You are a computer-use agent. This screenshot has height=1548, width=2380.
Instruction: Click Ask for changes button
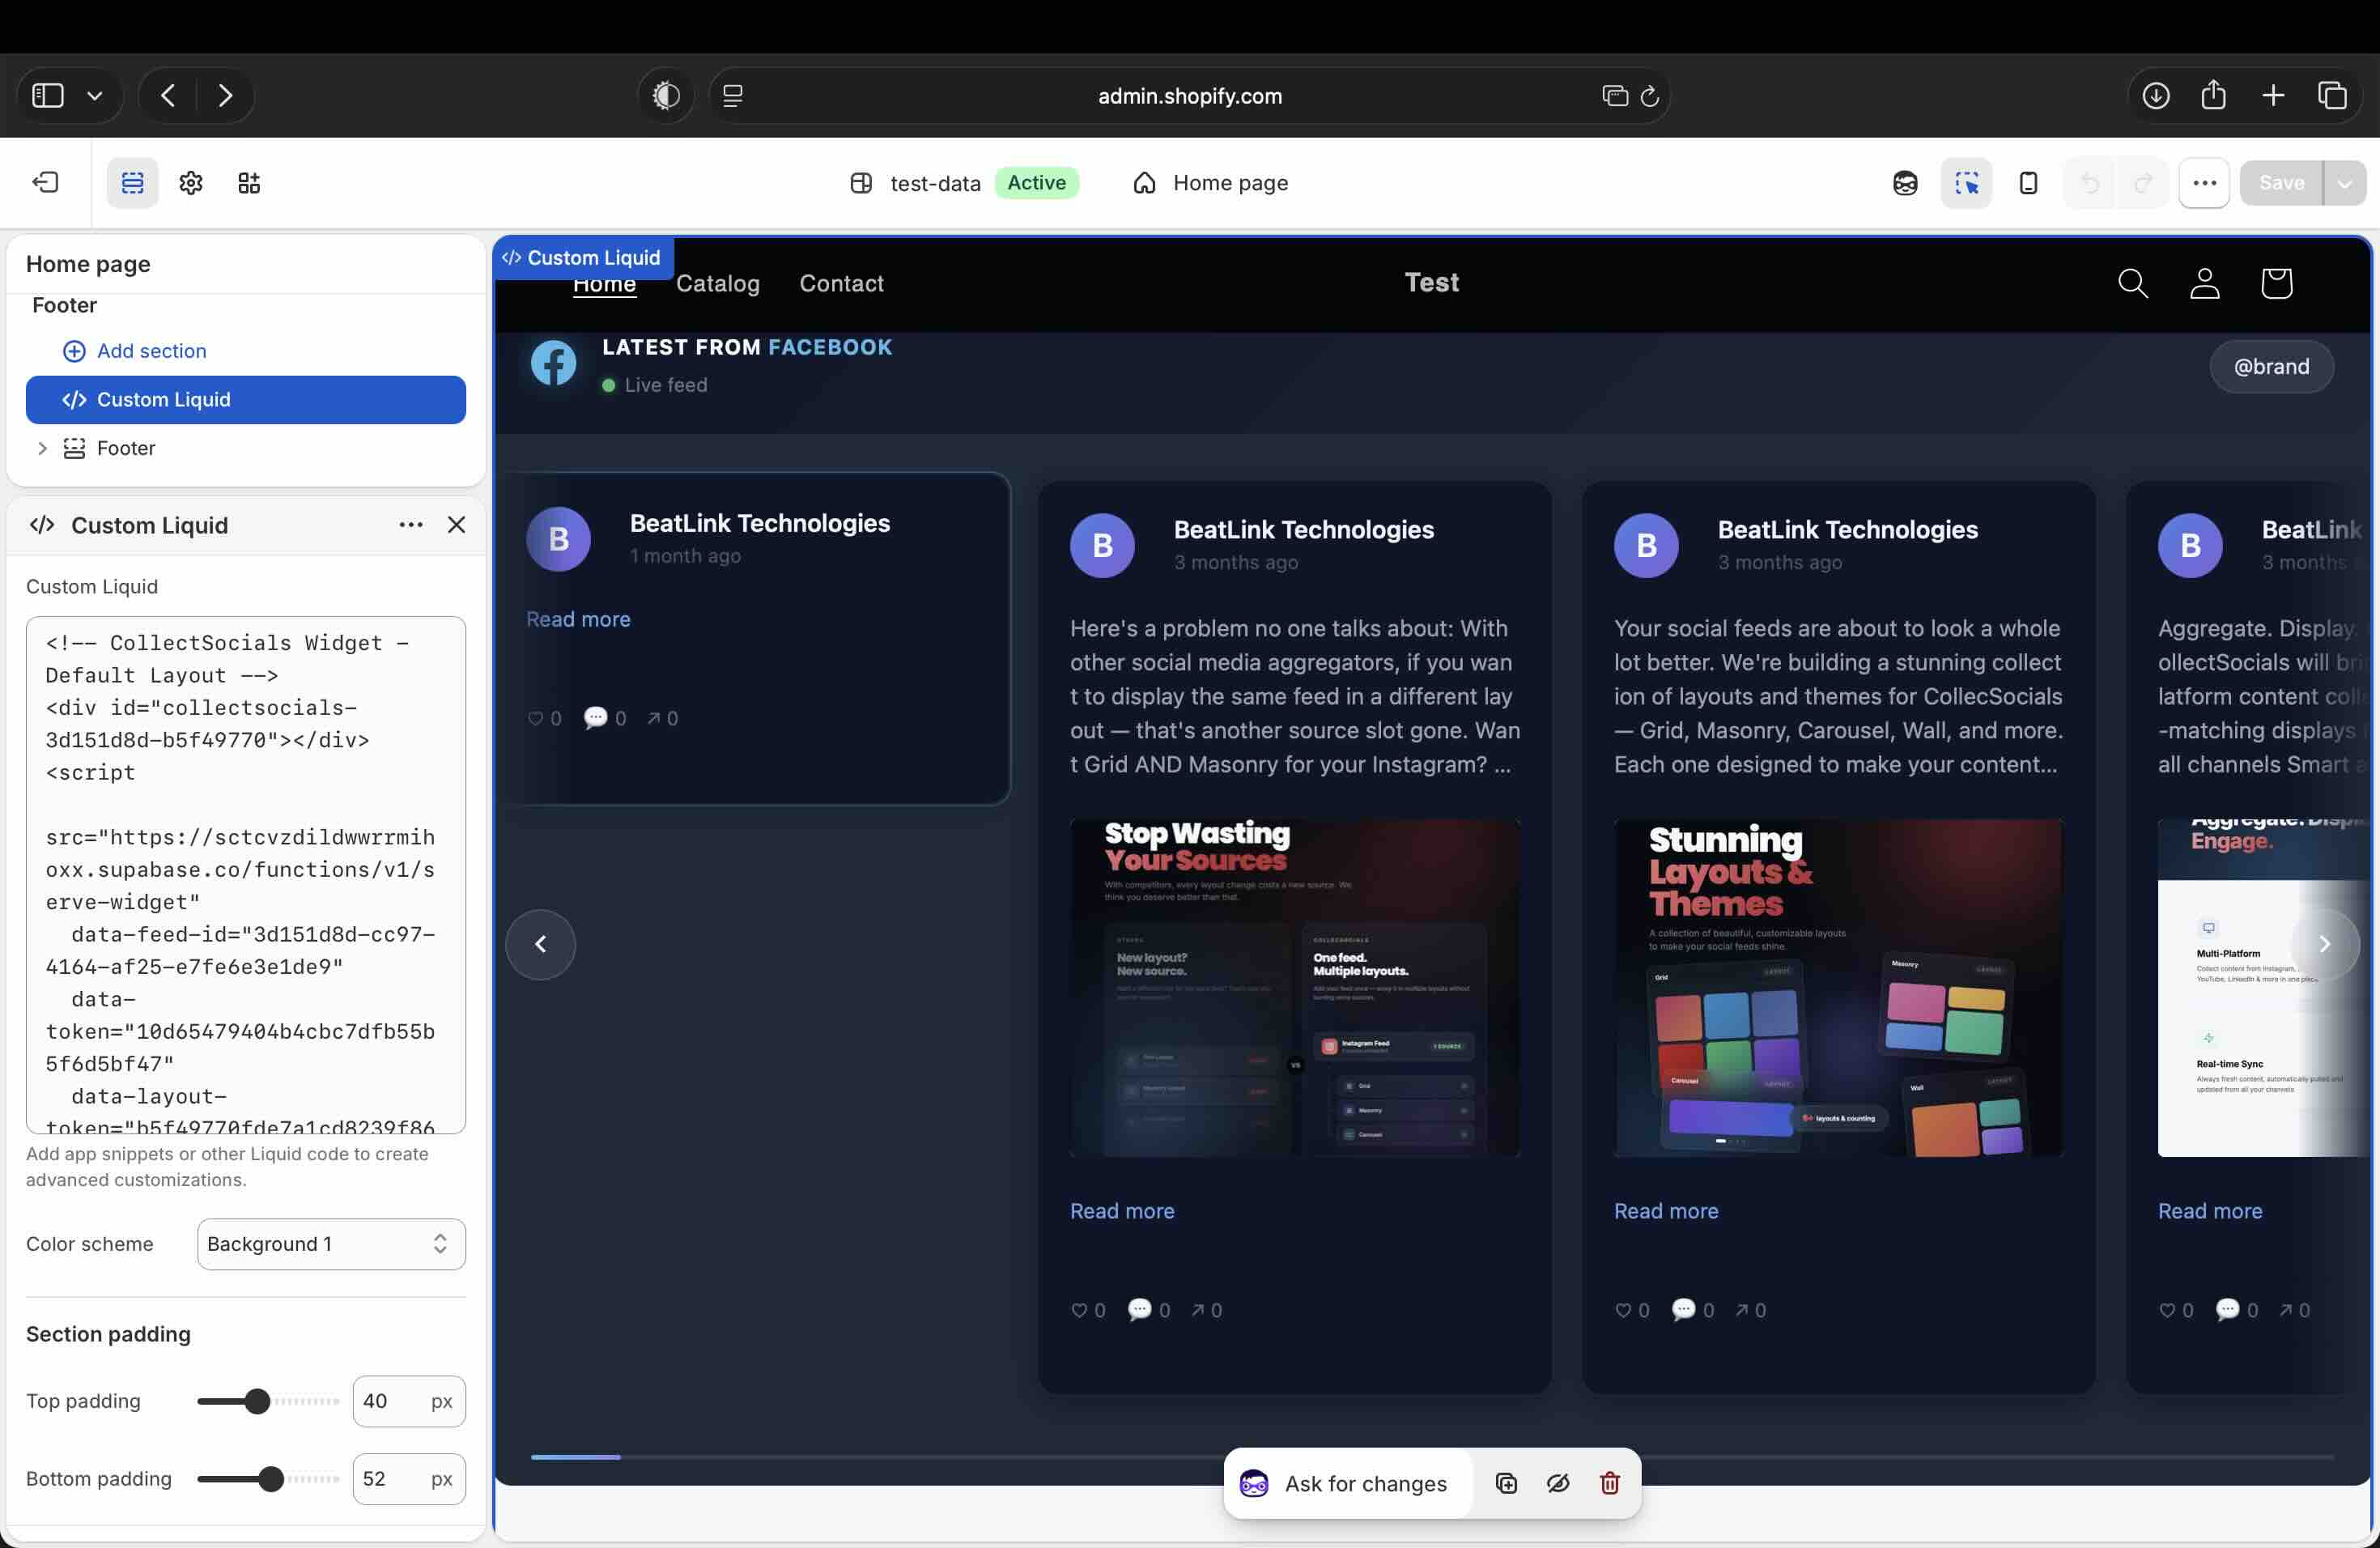[1346, 1484]
